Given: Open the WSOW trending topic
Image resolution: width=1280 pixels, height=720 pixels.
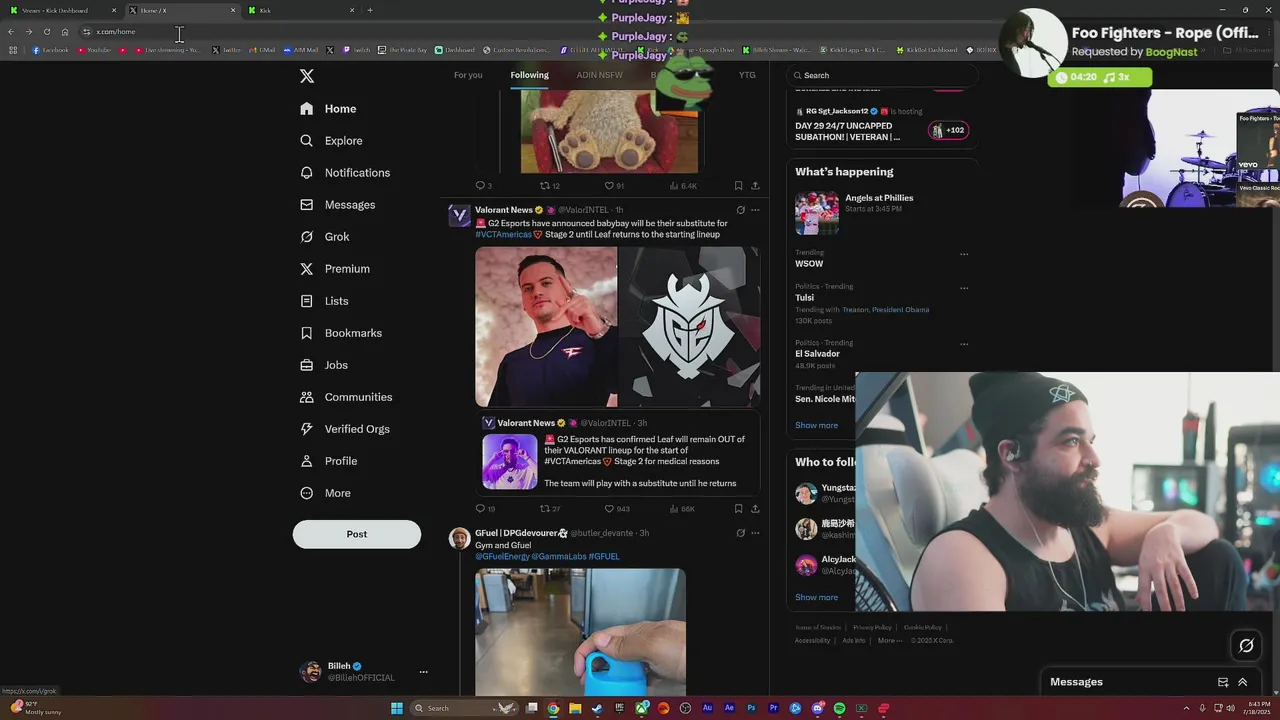Looking at the screenshot, I should 809,264.
